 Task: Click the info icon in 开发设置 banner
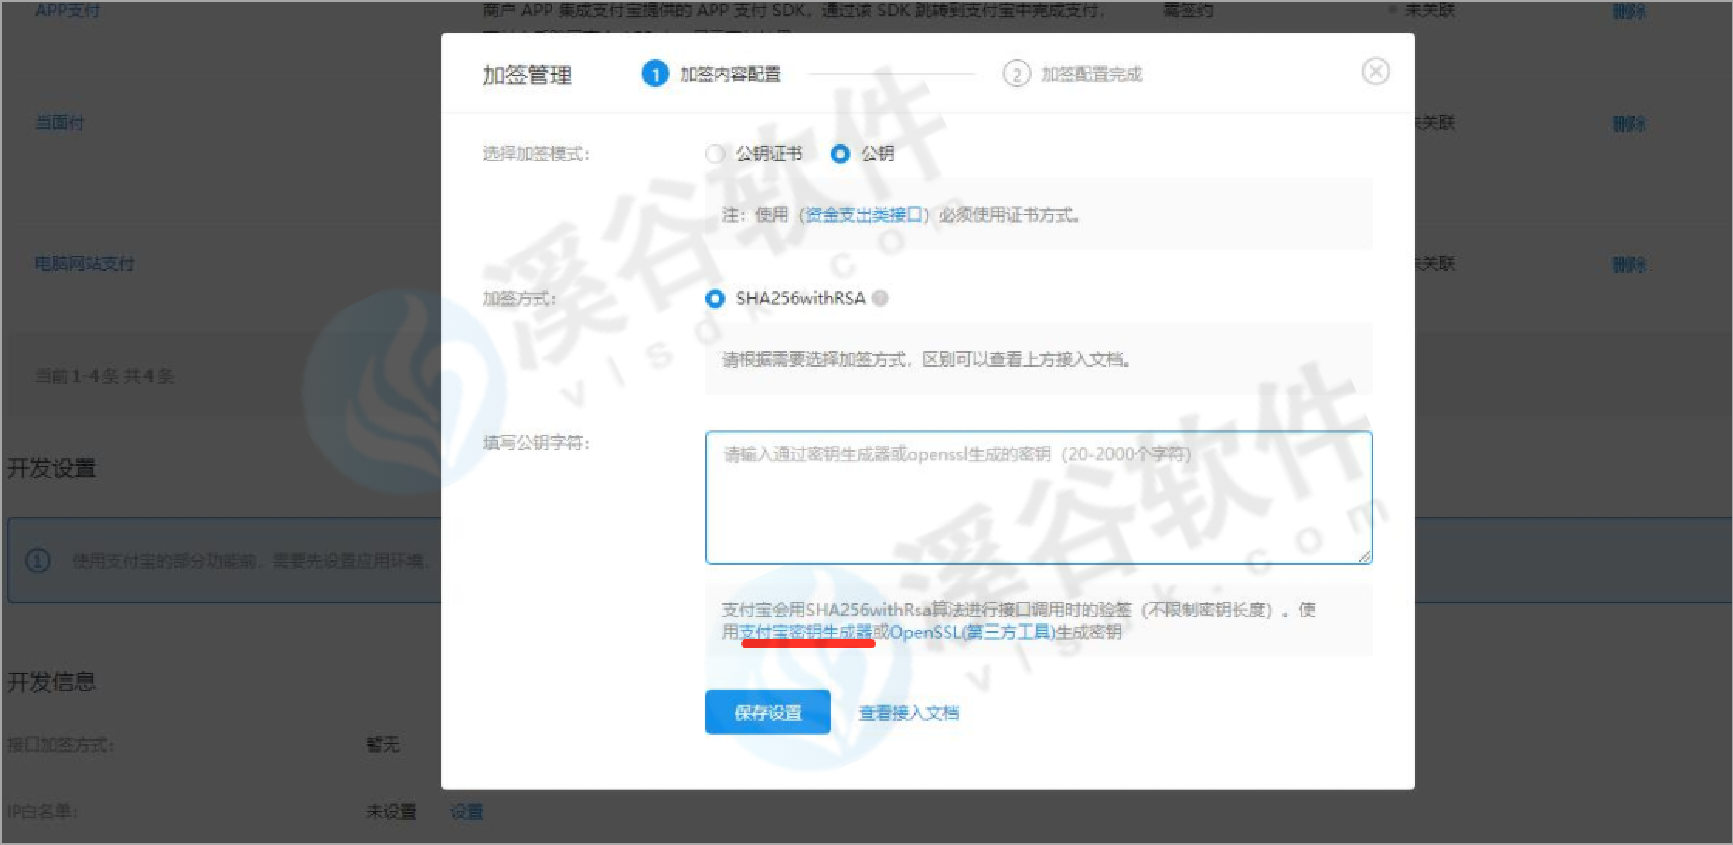pos(37,560)
